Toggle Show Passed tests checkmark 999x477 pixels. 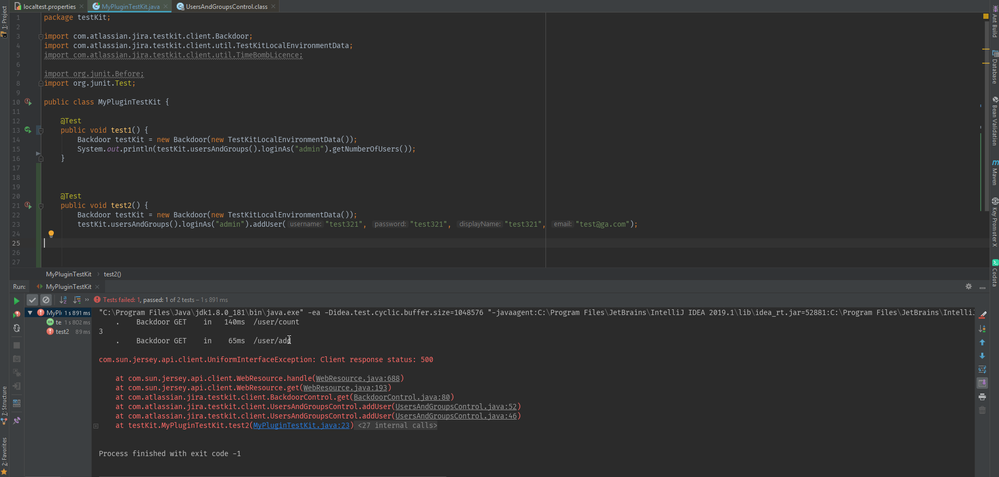point(32,300)
